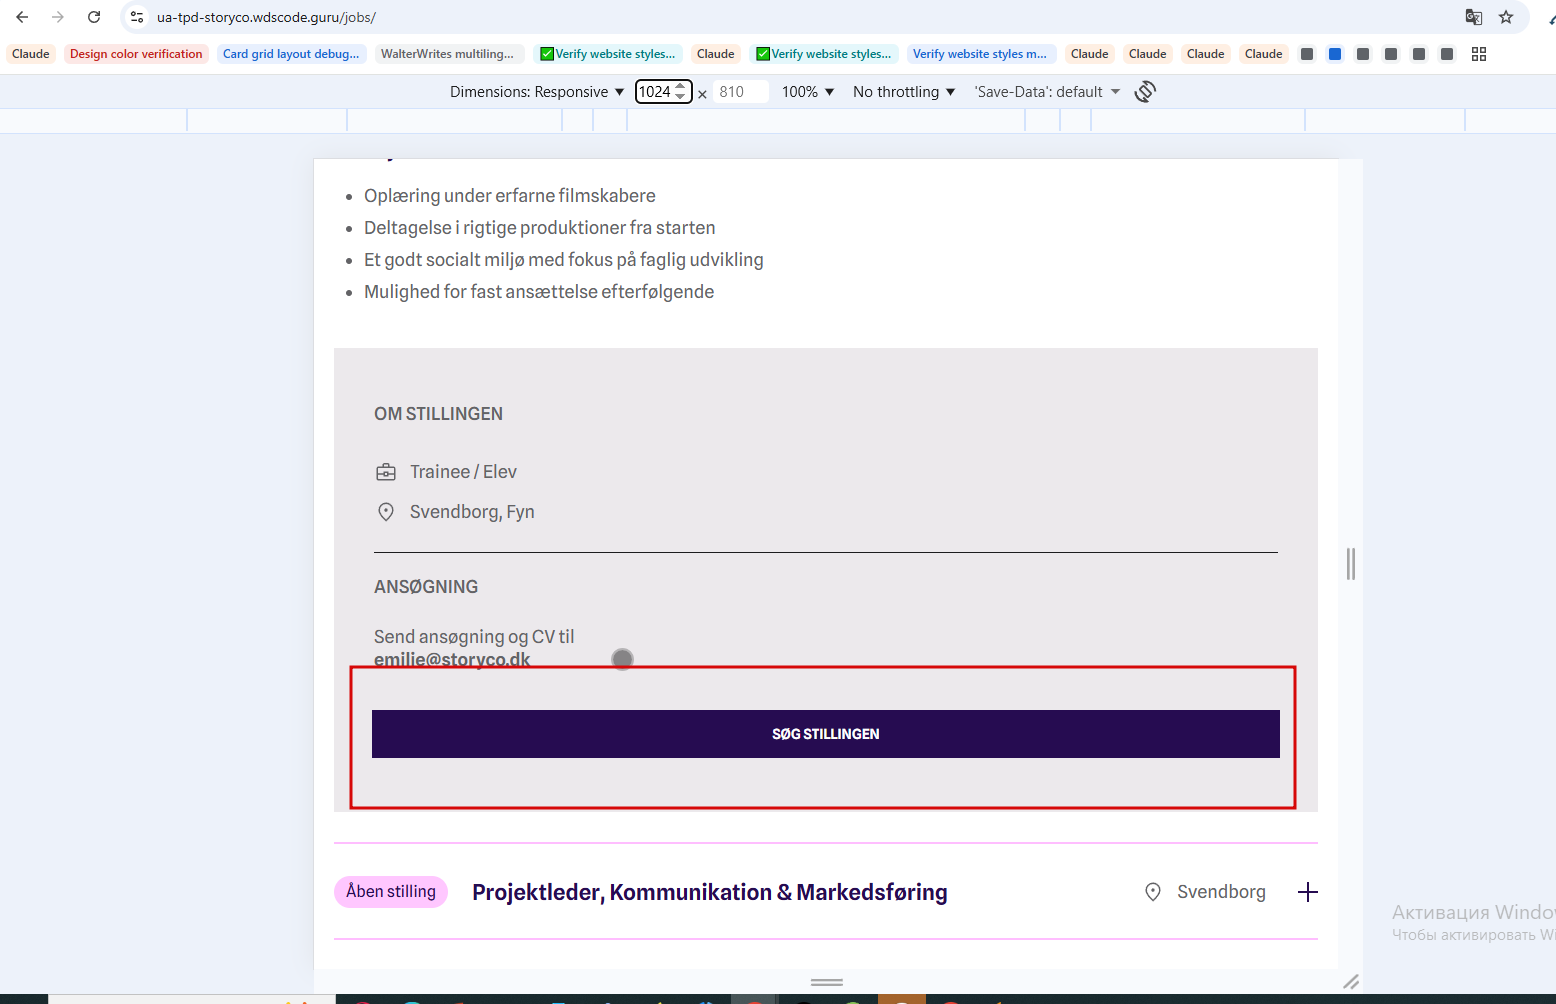The width and height of the screenshot is (1556, 1004).
Task: Click the SØG STILLINGEN button
Action: pos(826,734)
